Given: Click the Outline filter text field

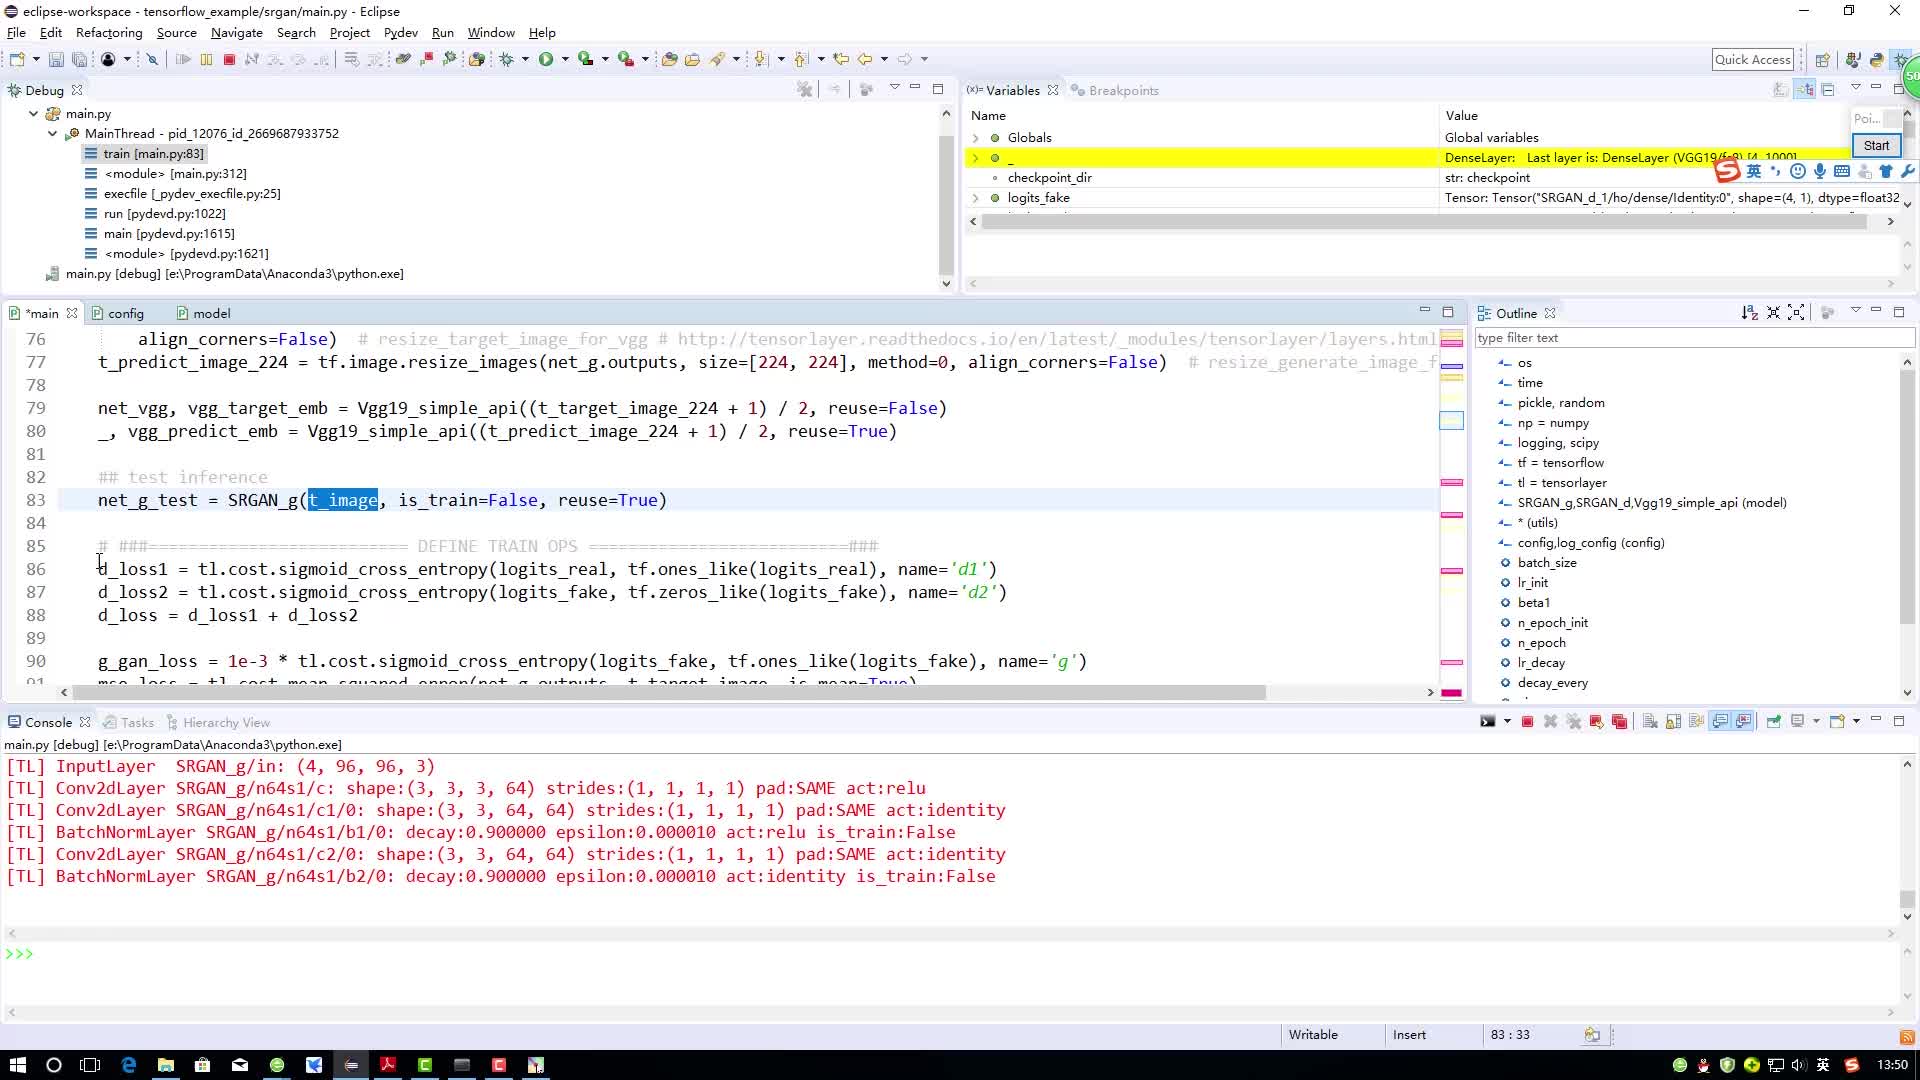Looking at the screenshot, I should (x=1693, y=338).
